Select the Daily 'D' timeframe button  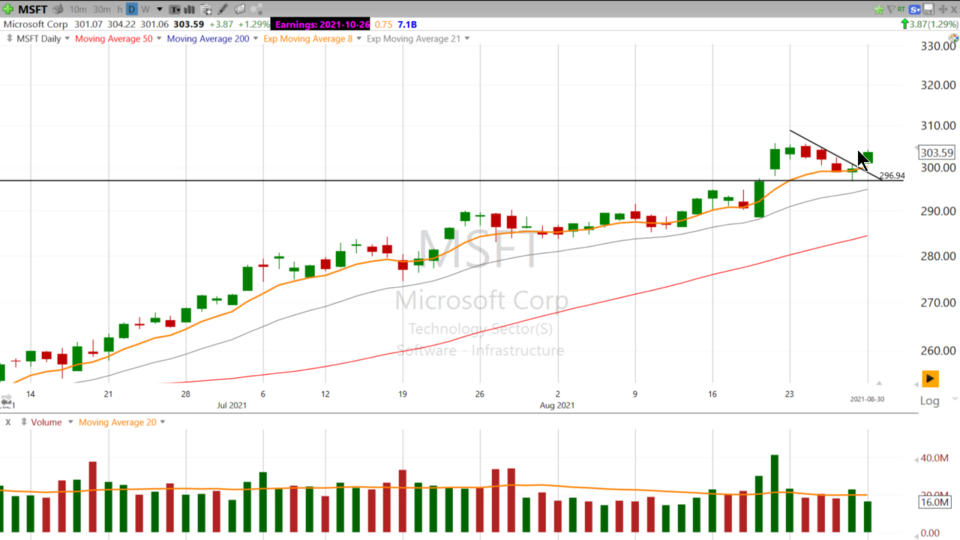(x=132, y=9)
